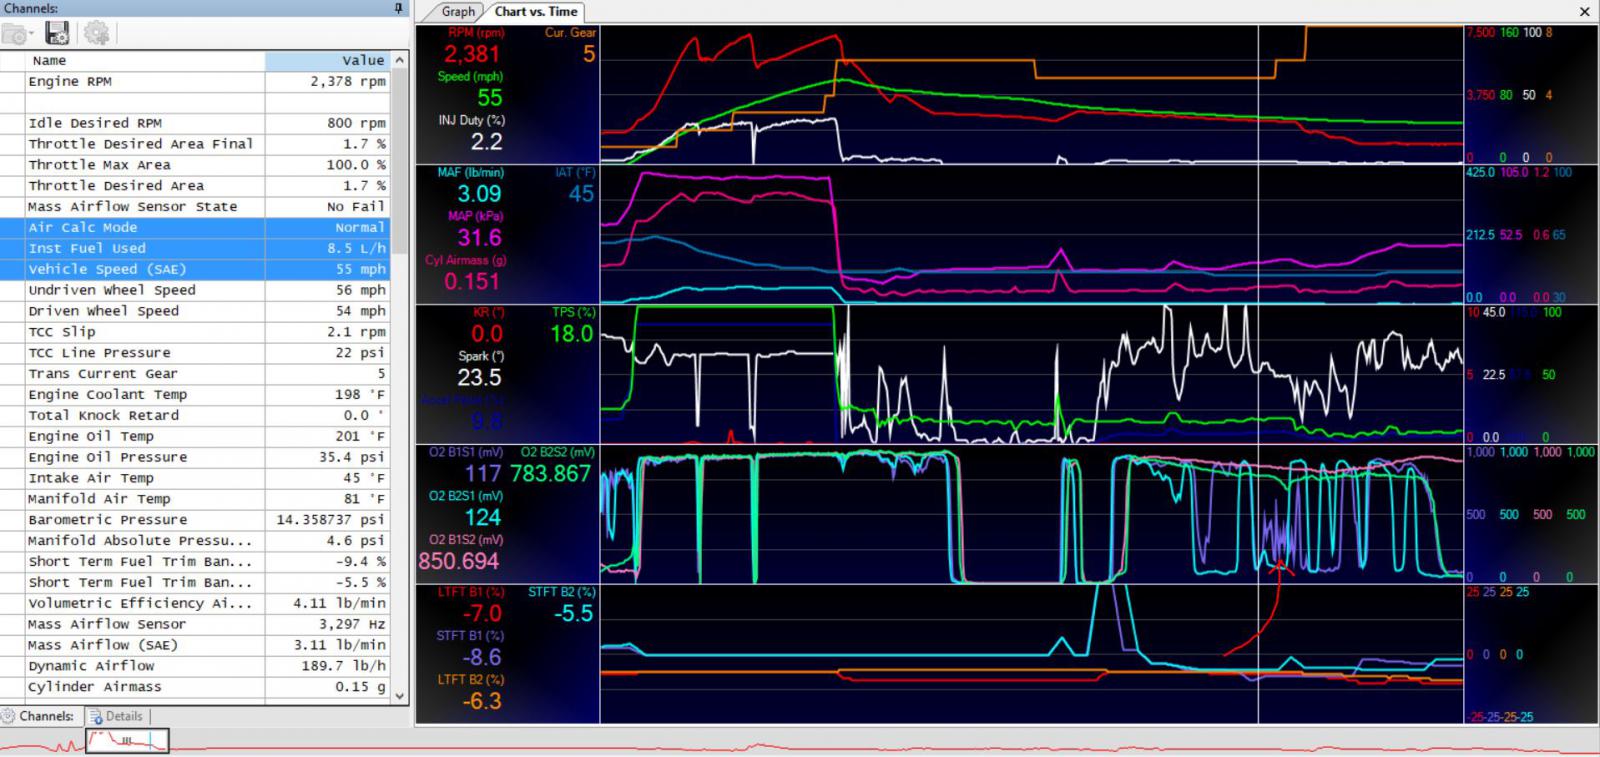Pin the Channels panel with the pushpin icon

[x=399, y=8]
